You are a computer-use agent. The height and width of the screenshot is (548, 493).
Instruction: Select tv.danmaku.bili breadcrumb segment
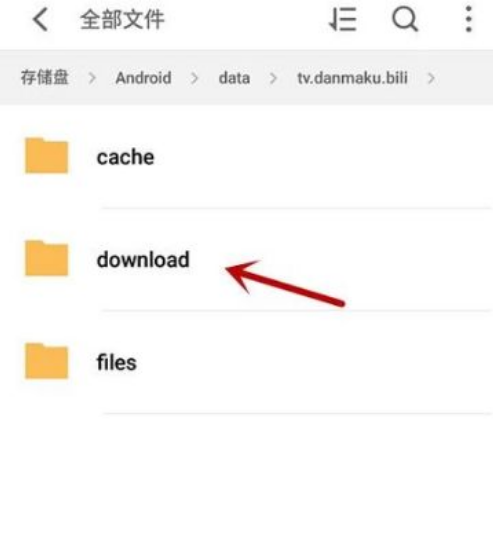(352, 78)
